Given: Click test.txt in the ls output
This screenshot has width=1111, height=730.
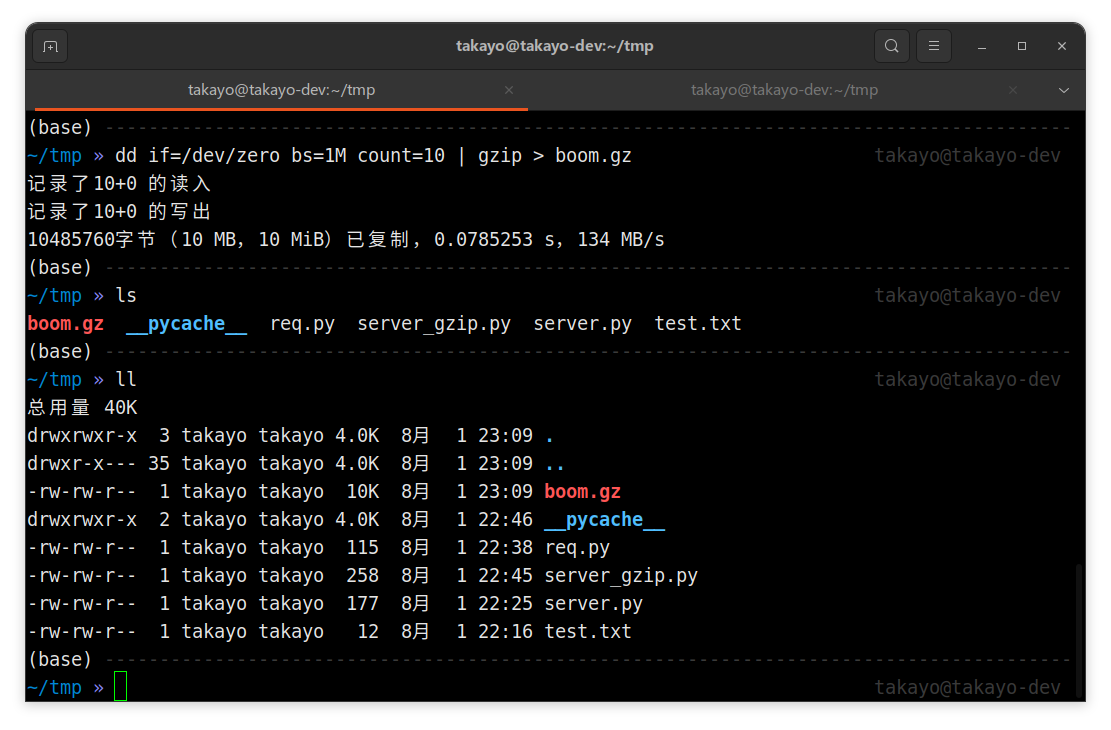Looking at the screenshot, I should (x=698, y=324).
